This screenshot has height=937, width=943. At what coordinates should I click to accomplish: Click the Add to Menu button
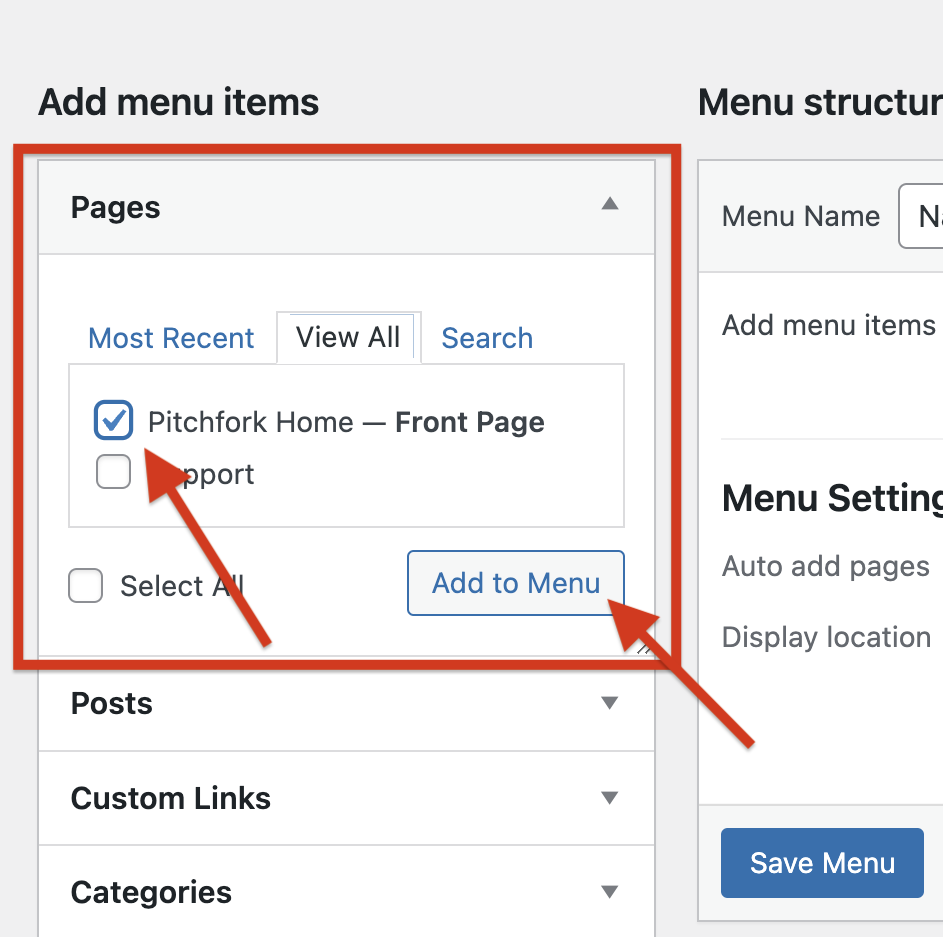[x=515, y=583]
